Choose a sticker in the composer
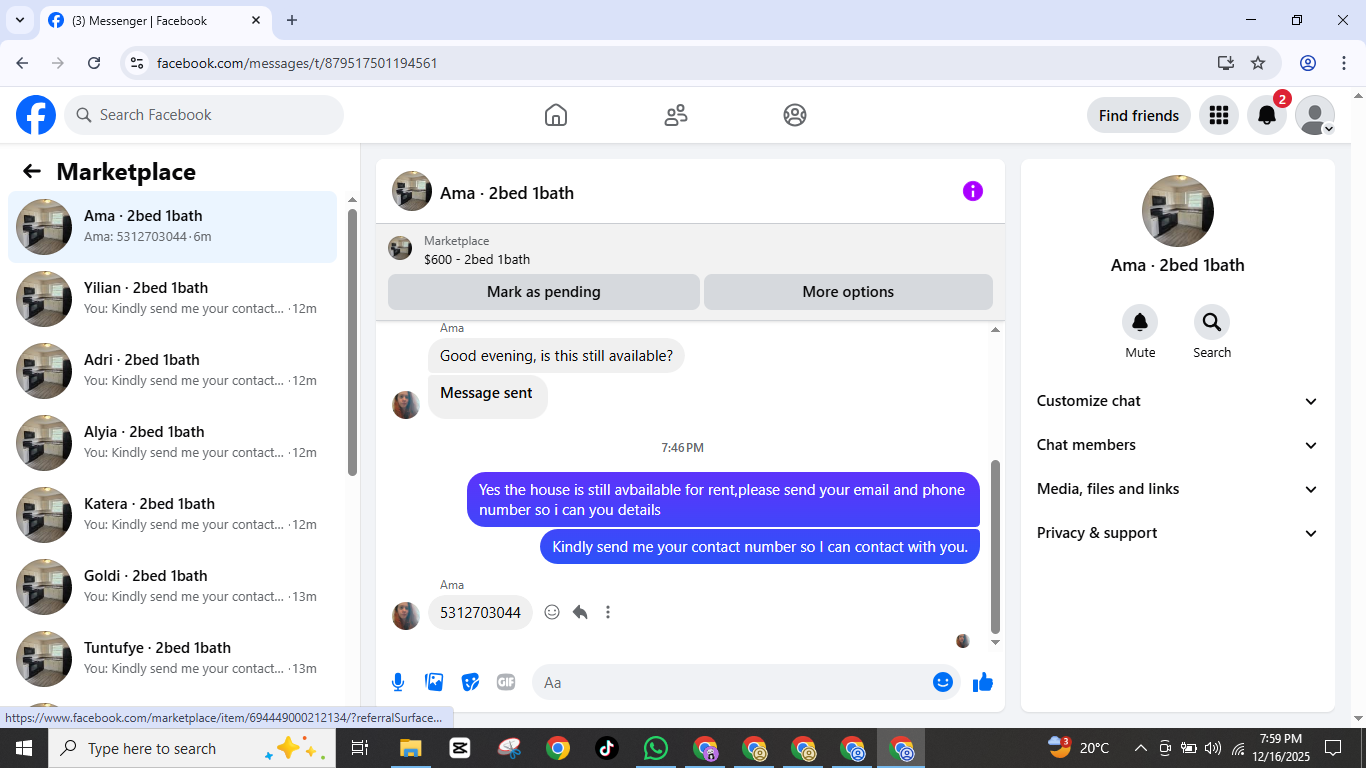The width and height of the screenshot is (1366, 768). click(x=470, y=682)
